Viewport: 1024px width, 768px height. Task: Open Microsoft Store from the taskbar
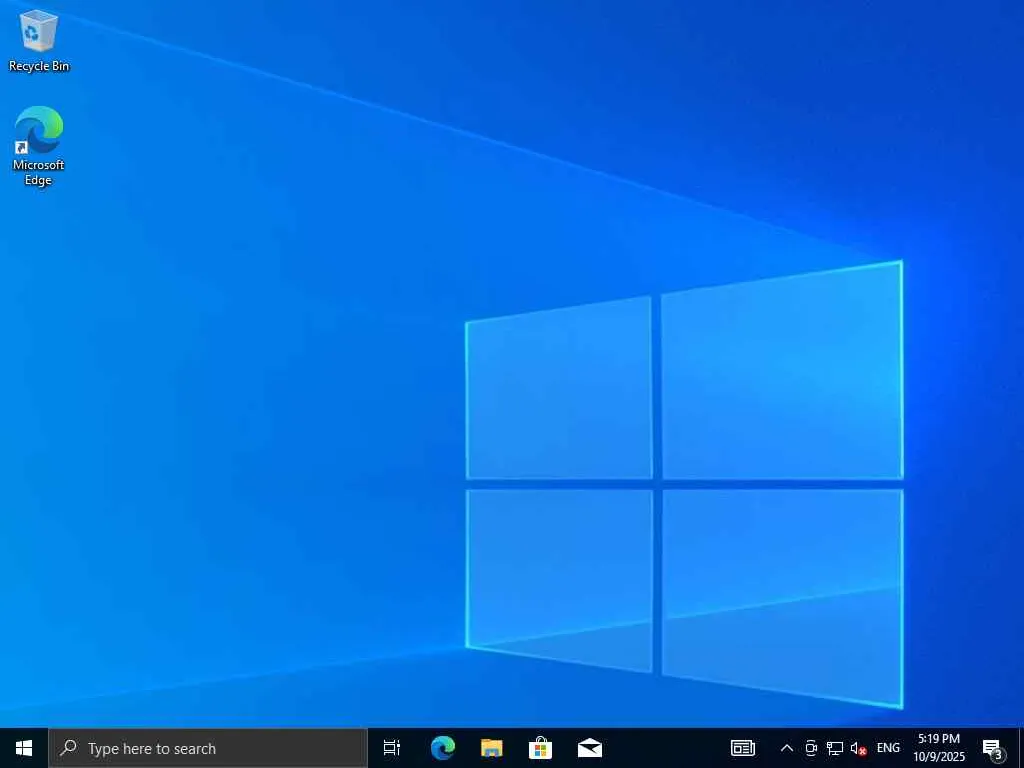[541, 748]
